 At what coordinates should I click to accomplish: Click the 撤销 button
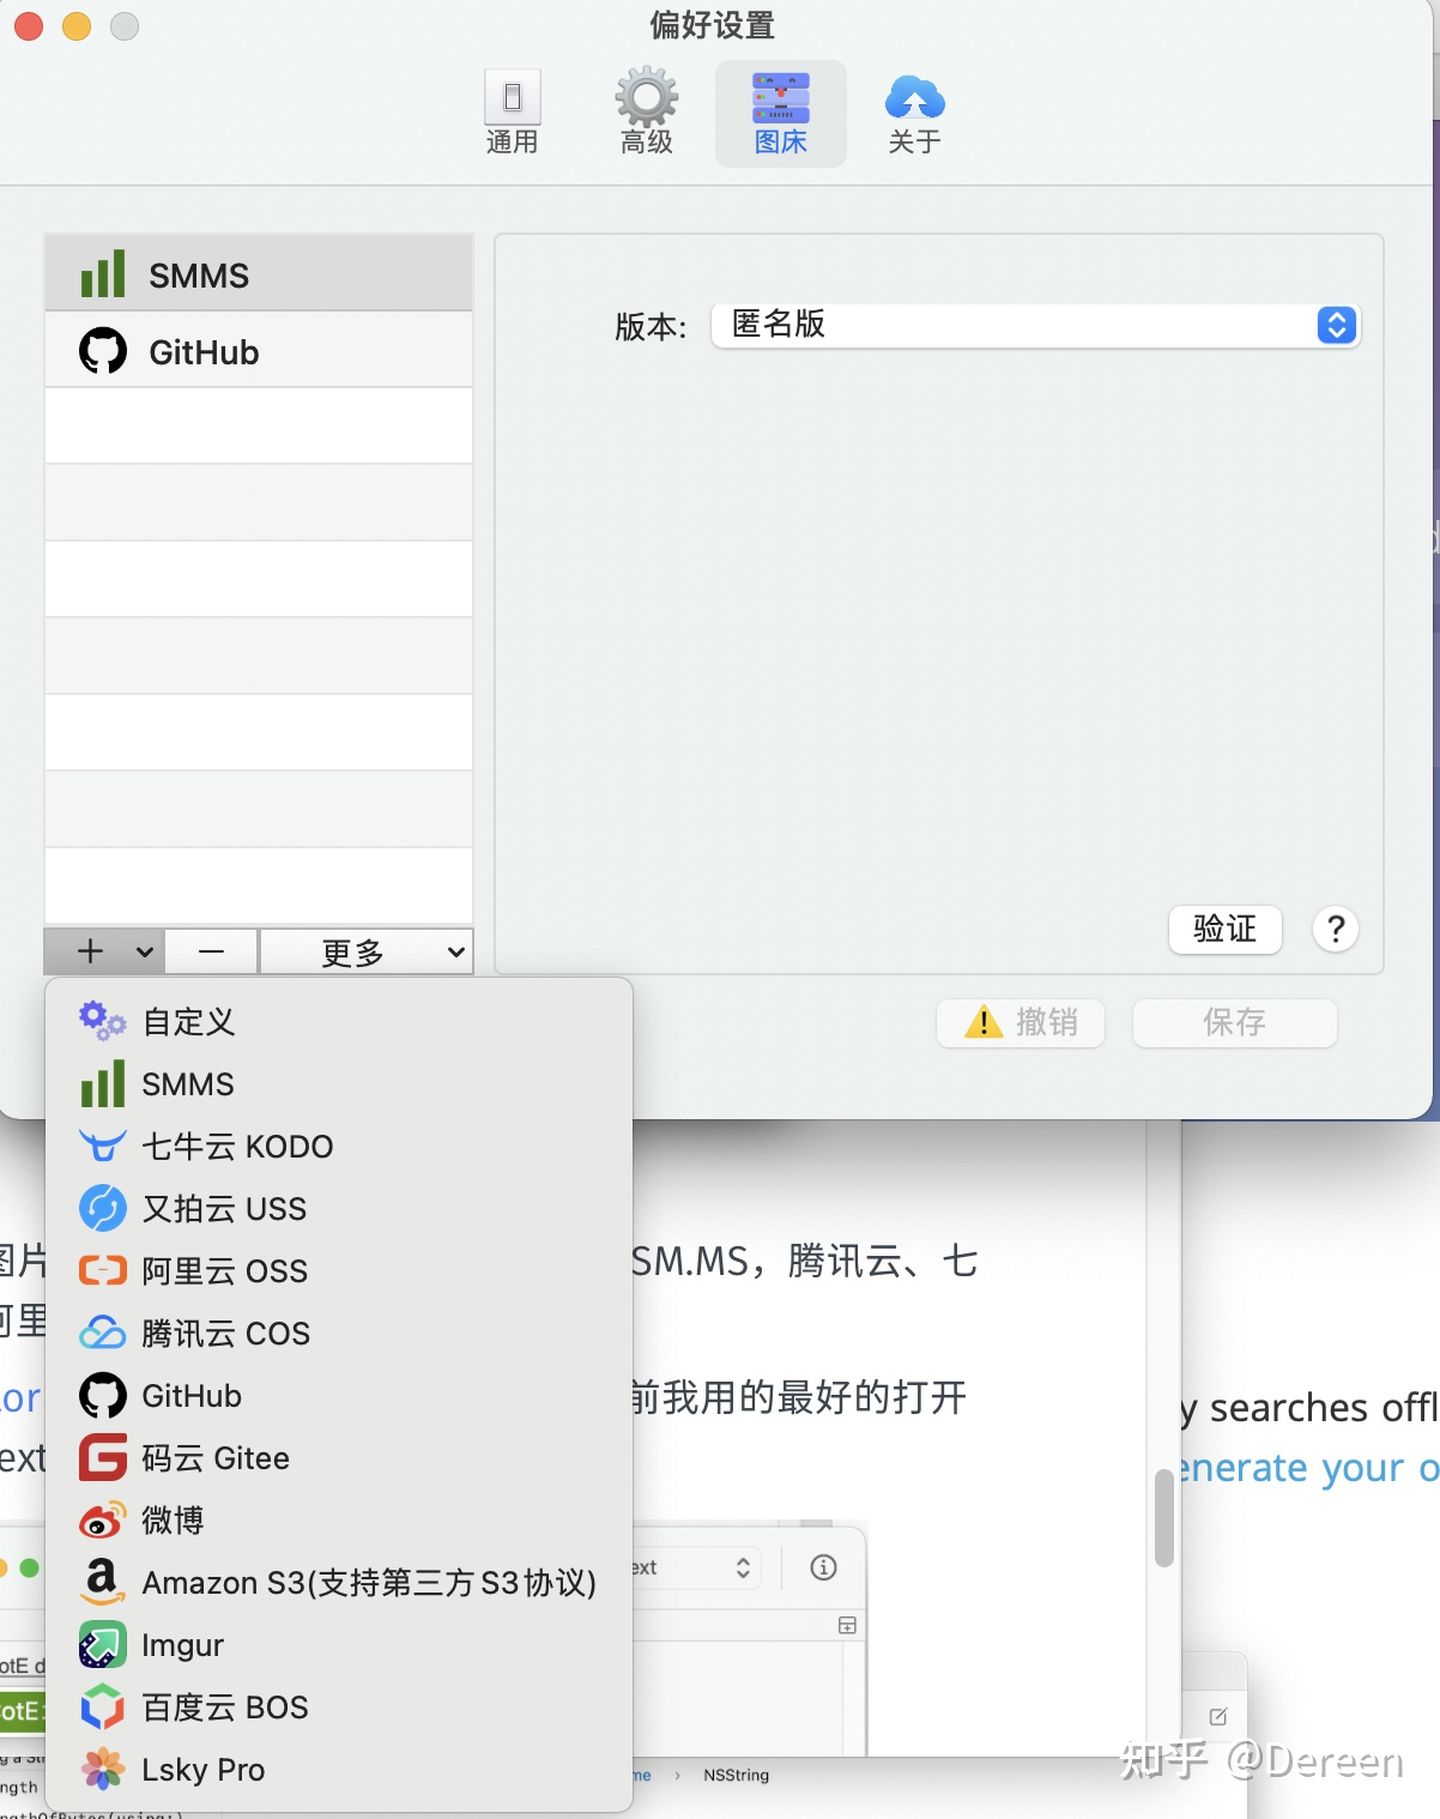point(1020,1022)
